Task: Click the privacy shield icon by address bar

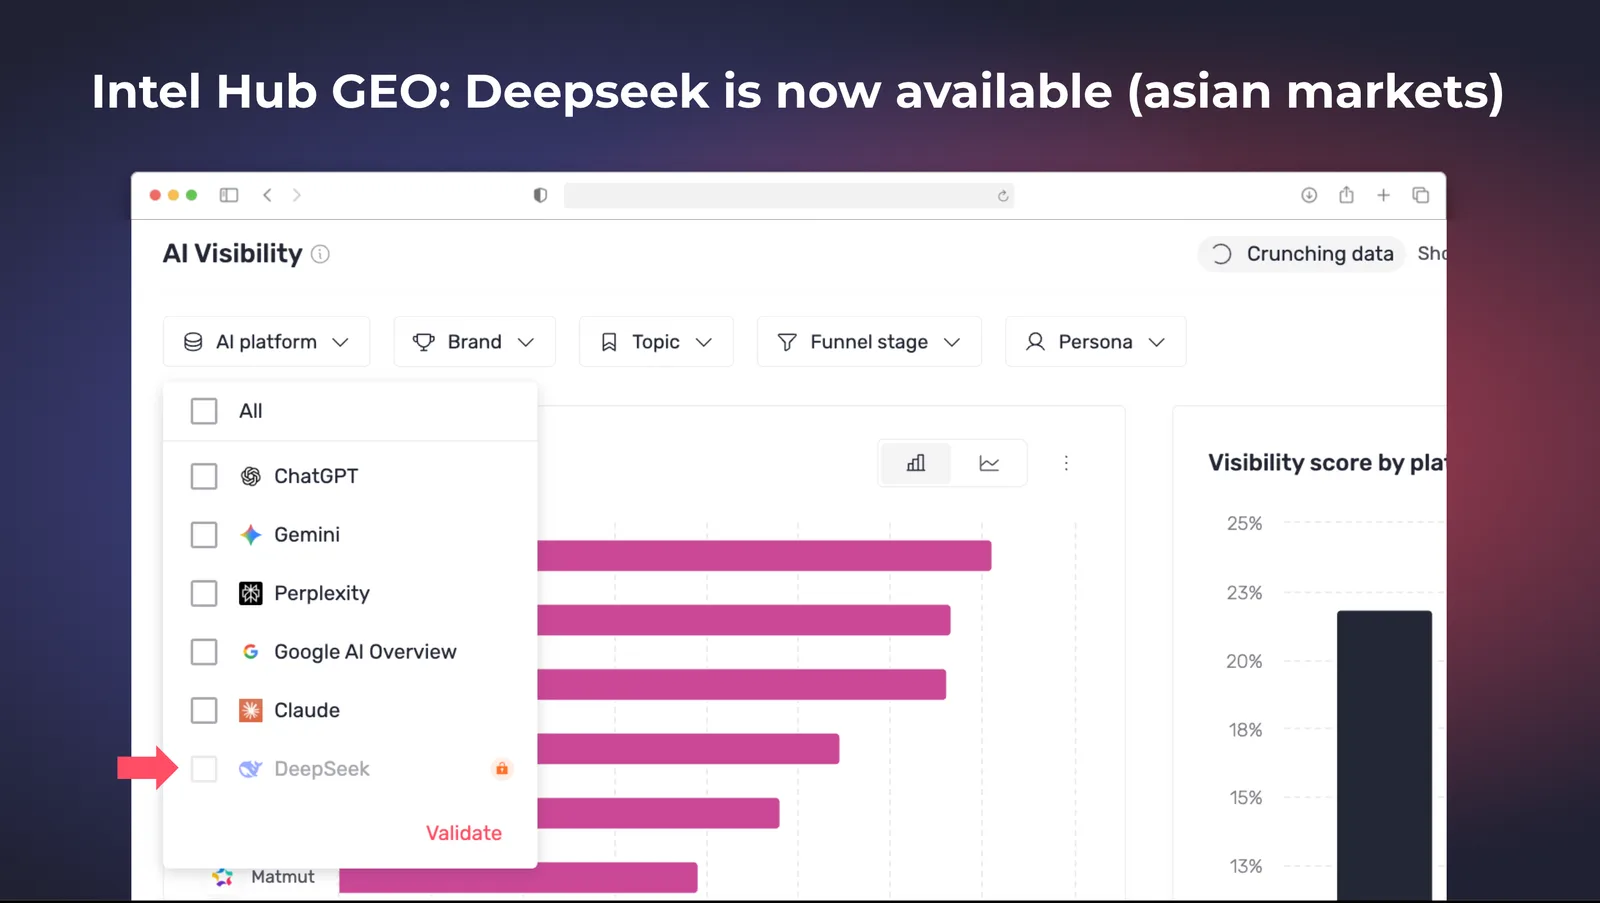Action: pos(540,195)
